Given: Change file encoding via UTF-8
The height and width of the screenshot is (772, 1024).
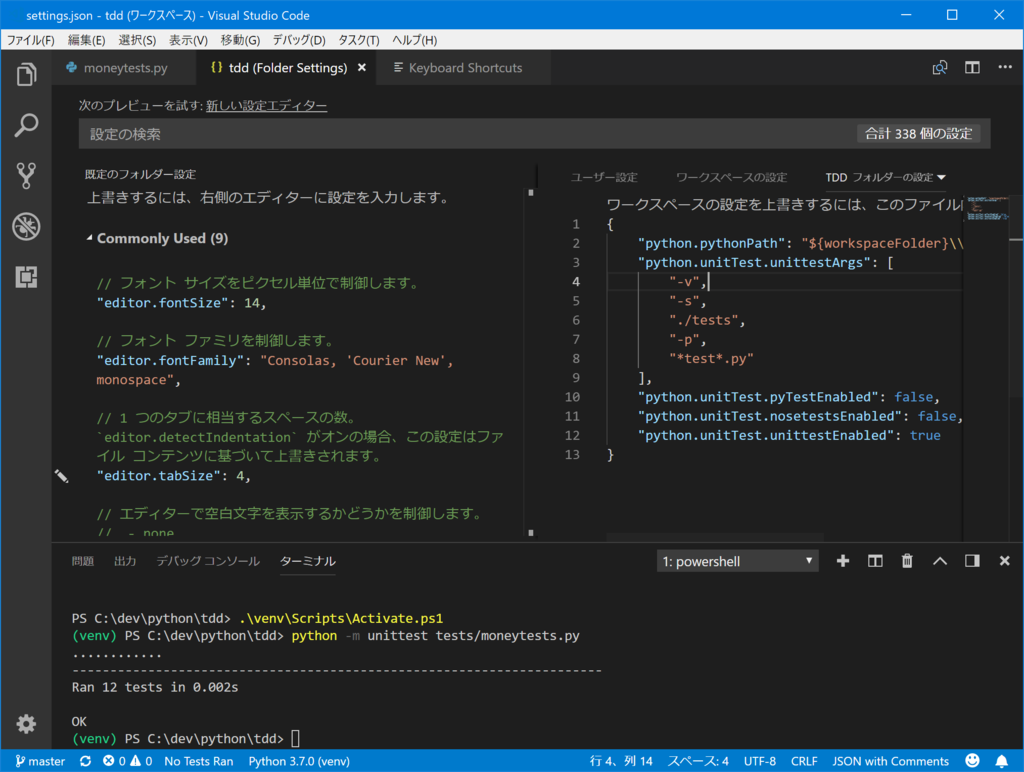Looking at the screenshot, I should click(760, 762).
